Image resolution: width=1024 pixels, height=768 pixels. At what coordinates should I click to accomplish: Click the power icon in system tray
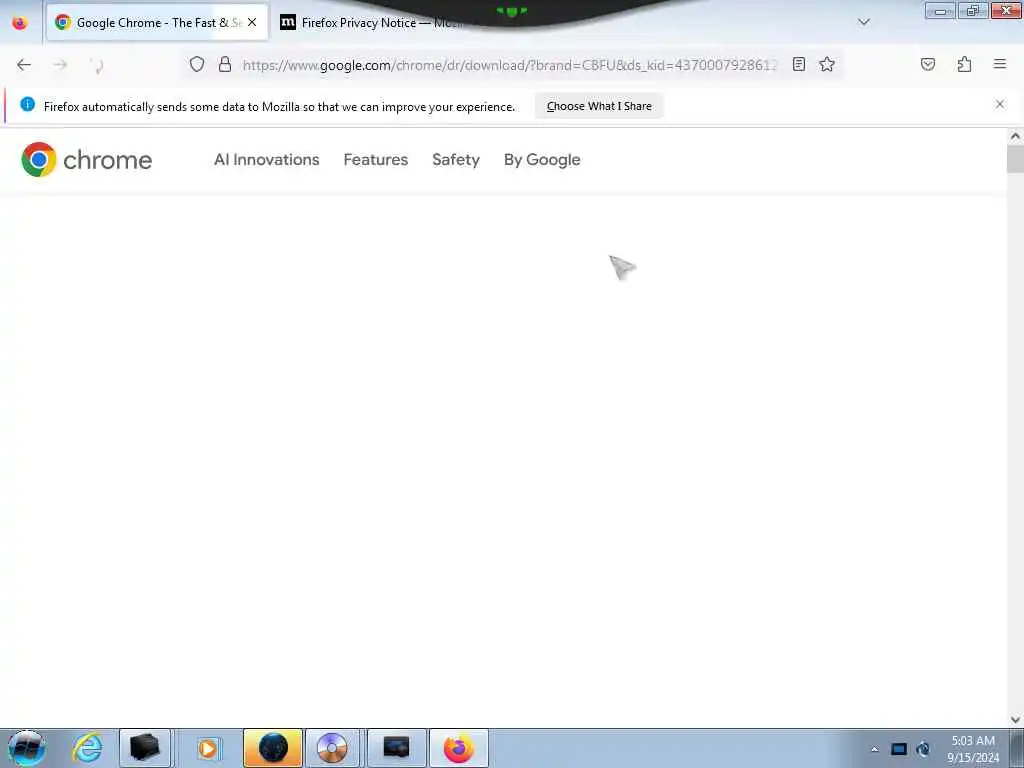click(923, 749)
